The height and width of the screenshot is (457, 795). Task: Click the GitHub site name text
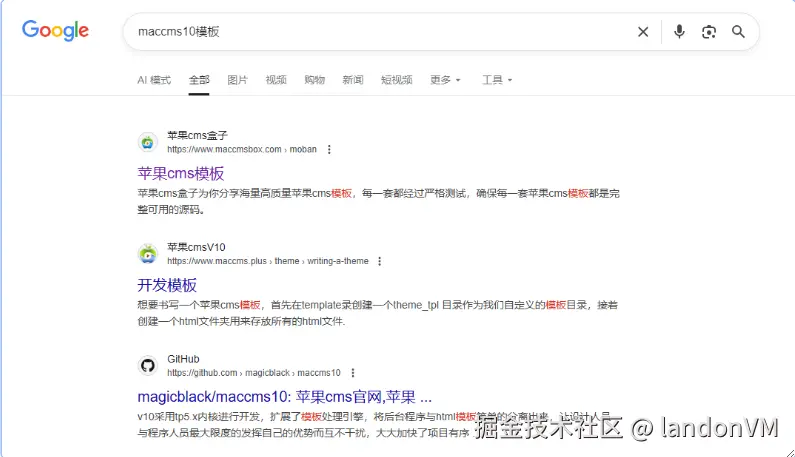183,359
